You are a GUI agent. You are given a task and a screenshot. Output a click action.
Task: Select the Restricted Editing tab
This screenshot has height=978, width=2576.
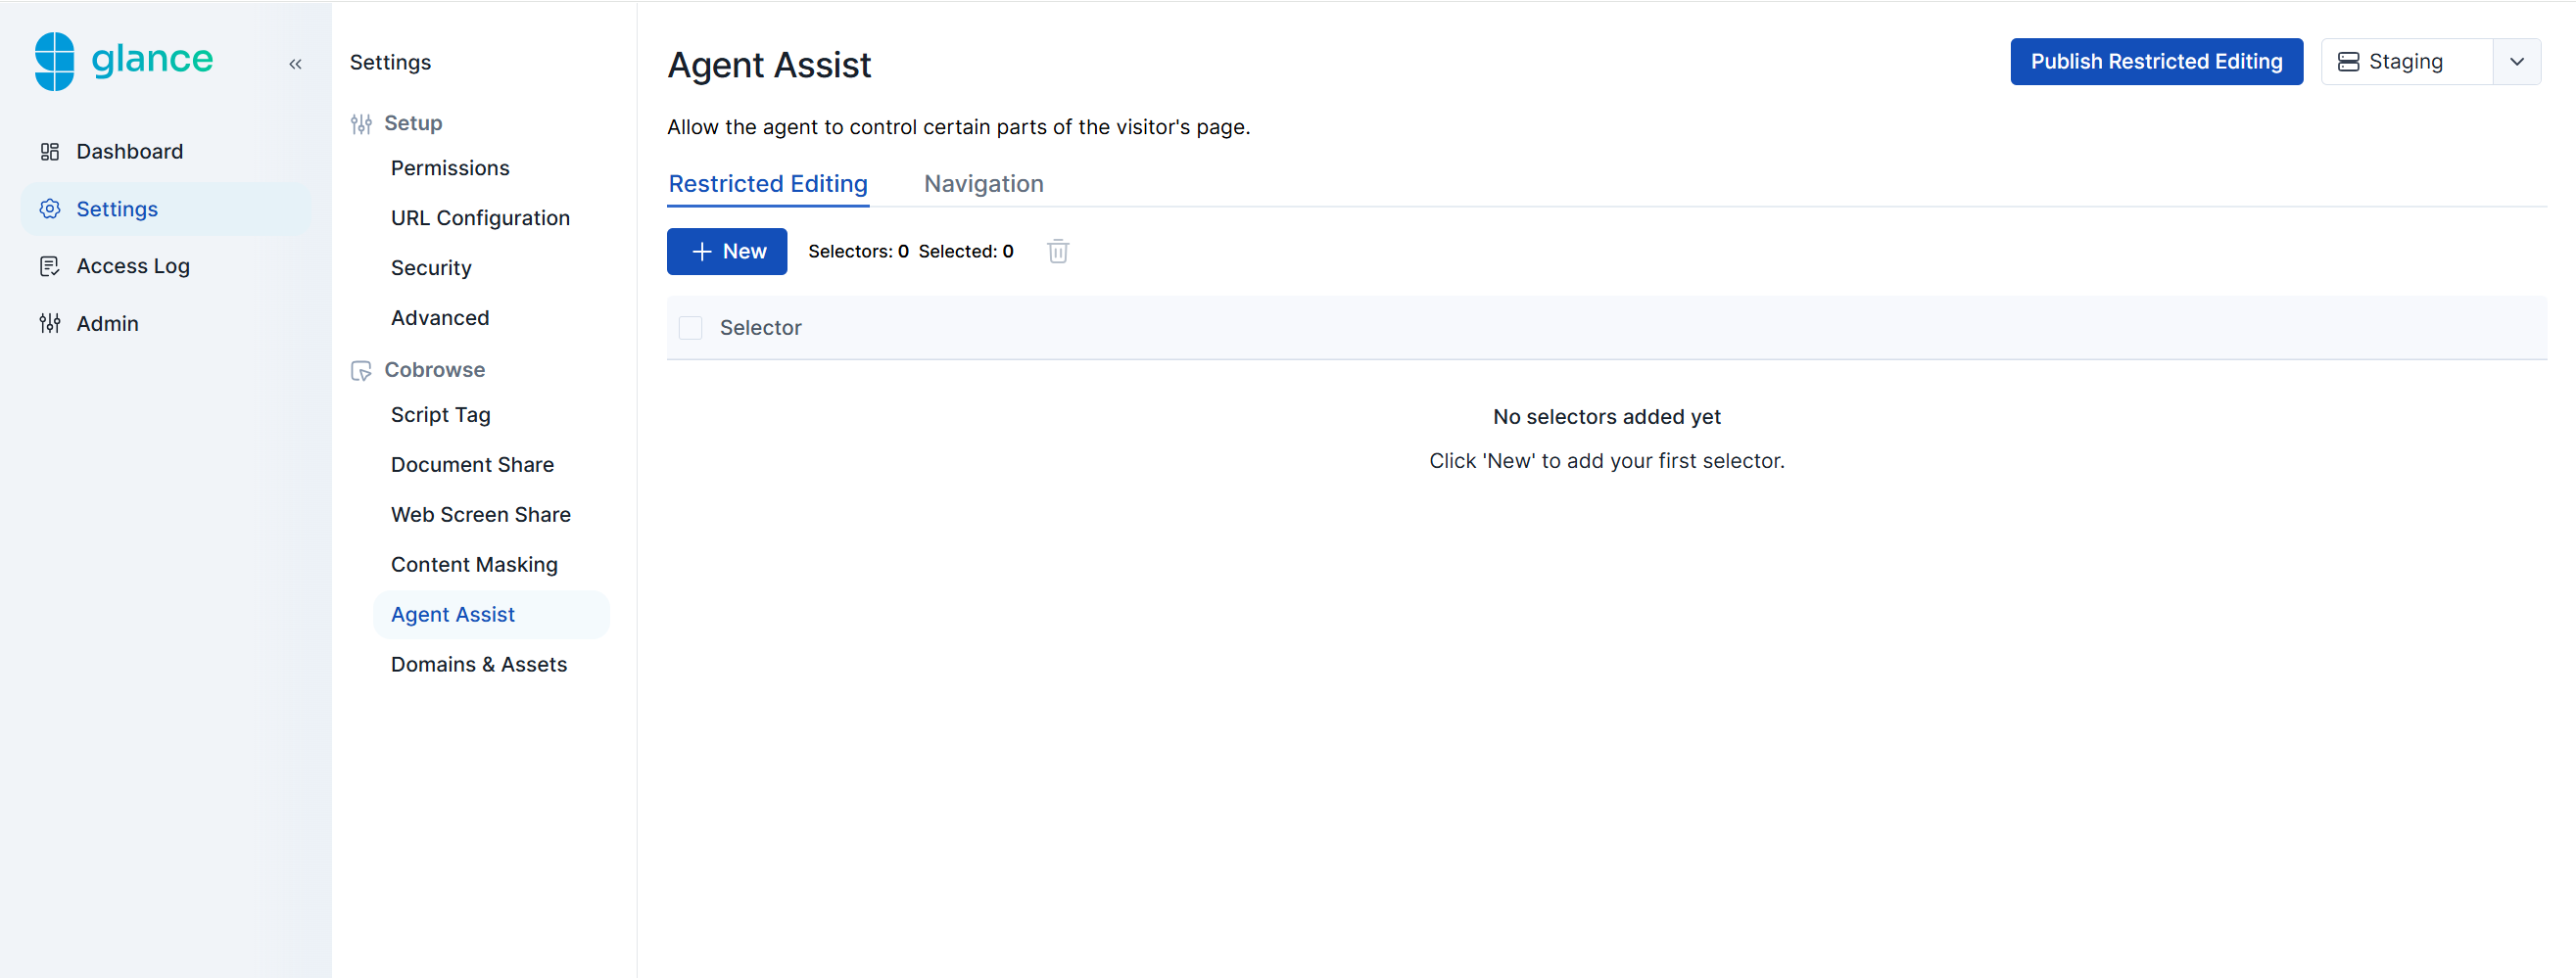tap(767, 184)
